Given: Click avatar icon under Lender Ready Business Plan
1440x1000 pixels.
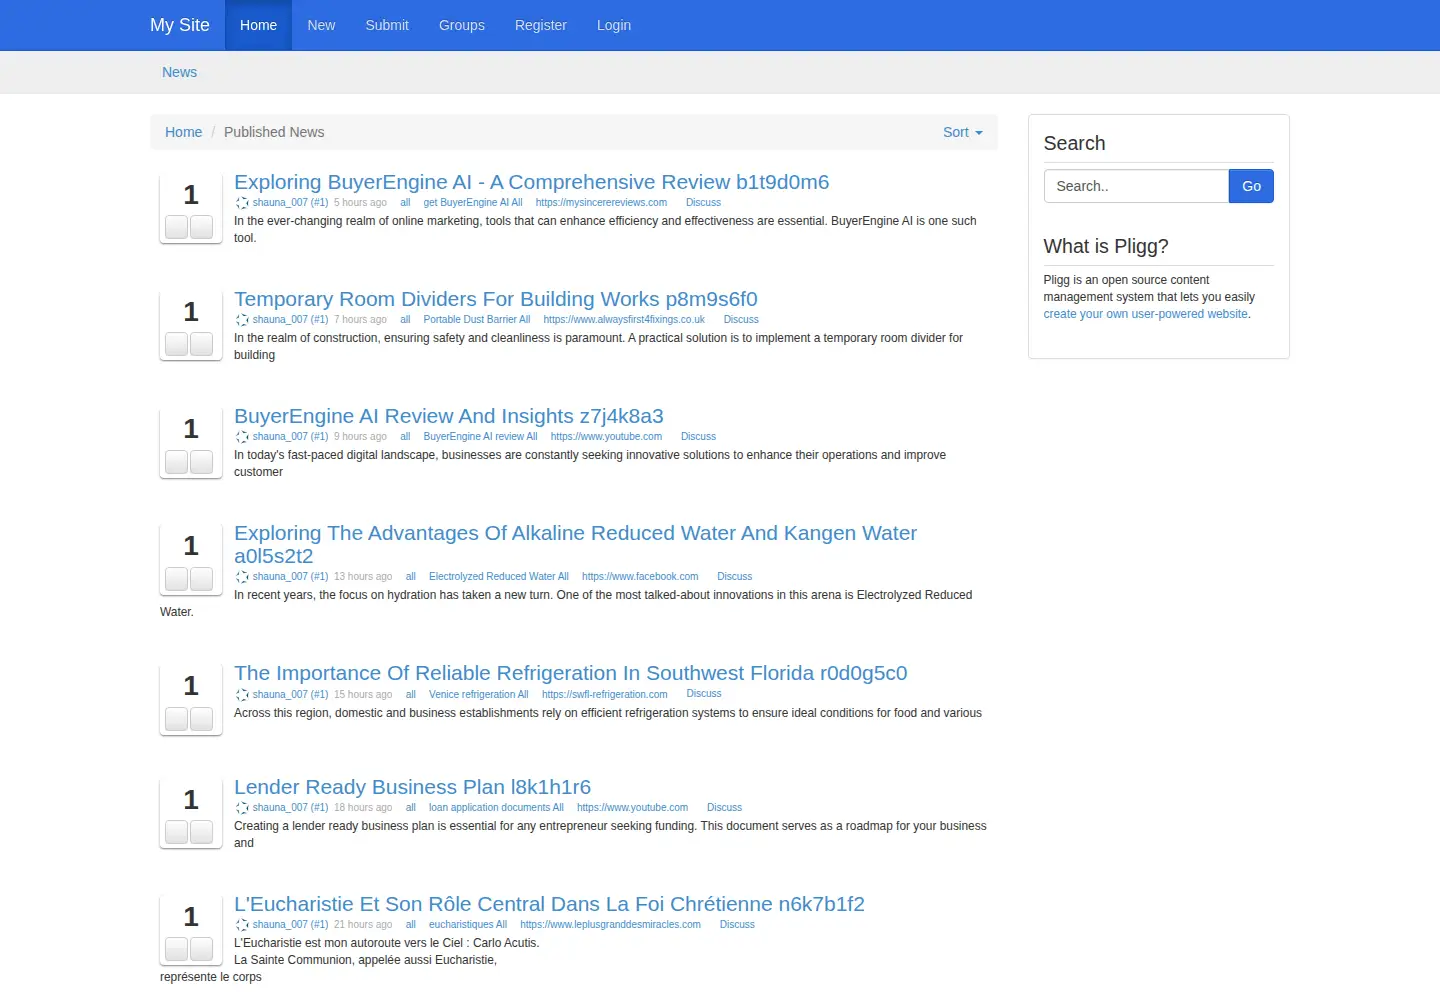Looking at the screenshot, I should [242, 808].
